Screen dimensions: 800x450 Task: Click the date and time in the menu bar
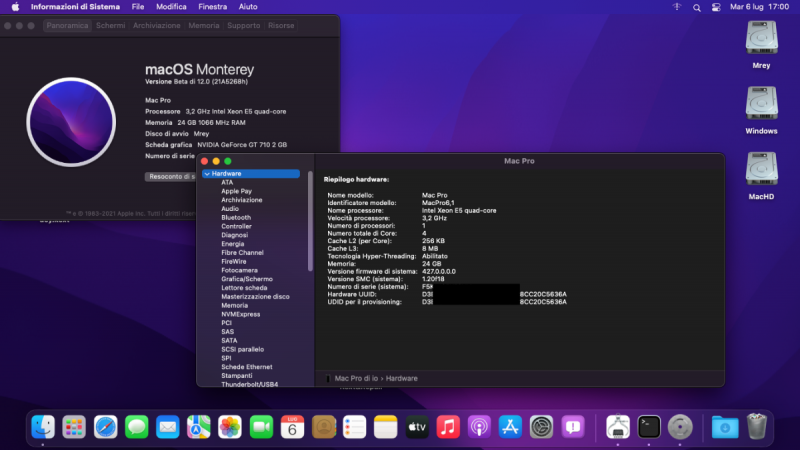(765, 7)
